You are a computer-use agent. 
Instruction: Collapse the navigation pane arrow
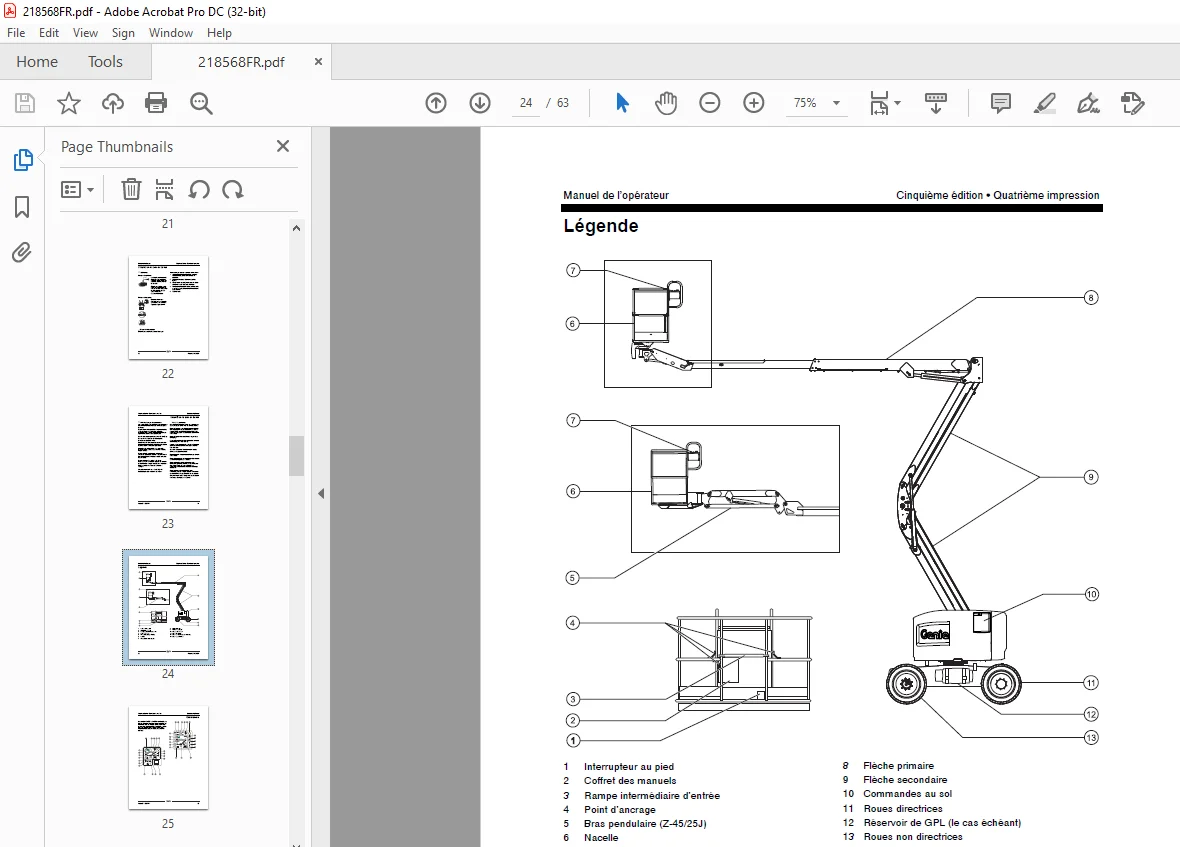coord(321,493)
